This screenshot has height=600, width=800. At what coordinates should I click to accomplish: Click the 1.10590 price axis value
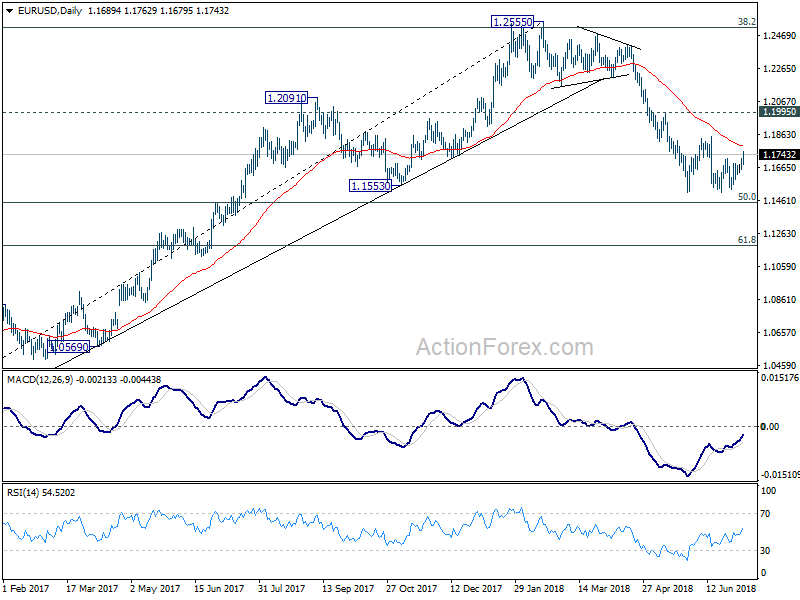[779, 267]
